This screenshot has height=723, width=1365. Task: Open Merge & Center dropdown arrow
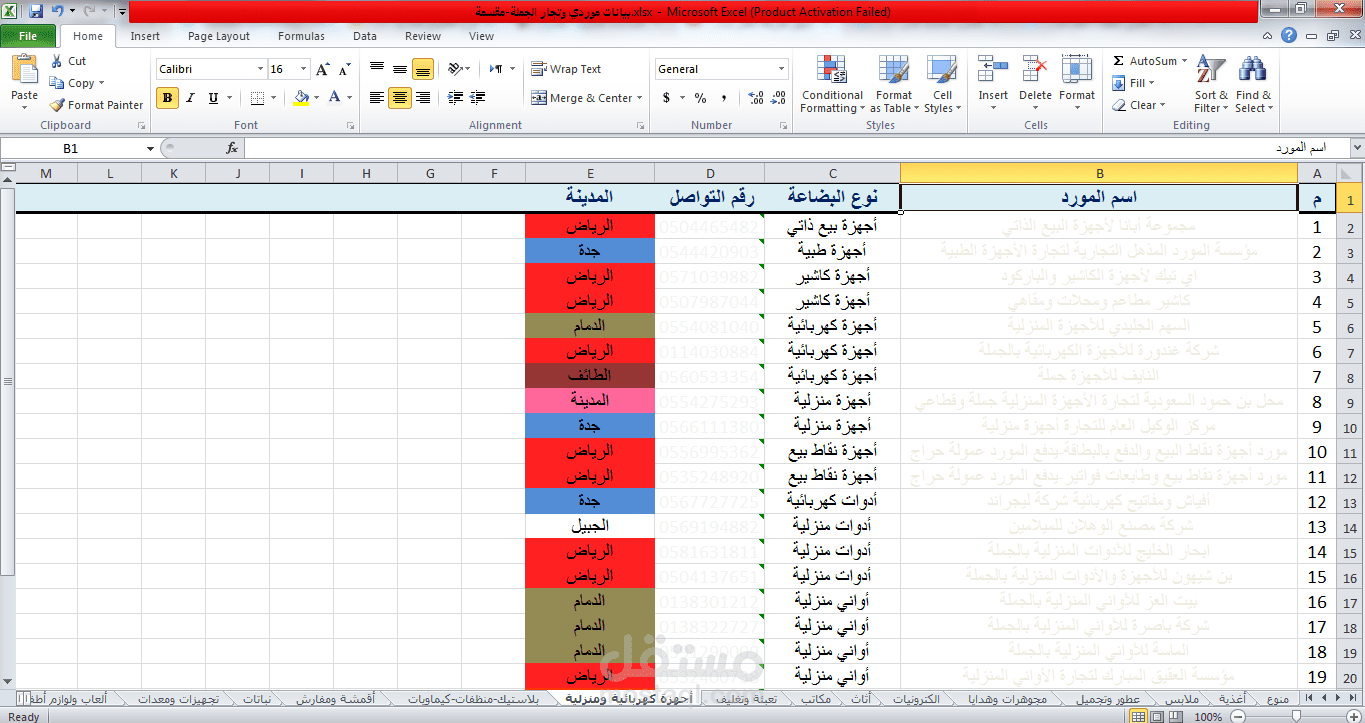coord(641,98)
